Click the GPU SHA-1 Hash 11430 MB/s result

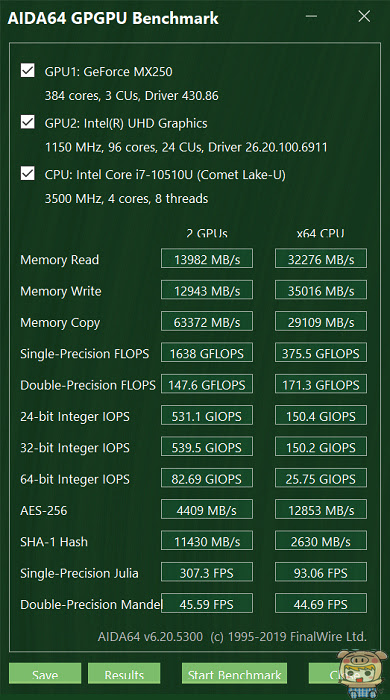click(x=207, y=541)
